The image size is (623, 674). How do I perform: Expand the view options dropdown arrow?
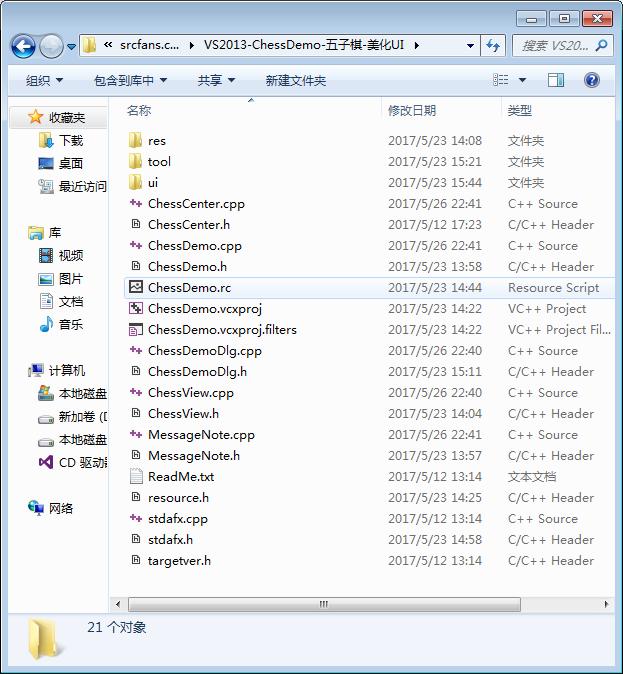point(522,80)
